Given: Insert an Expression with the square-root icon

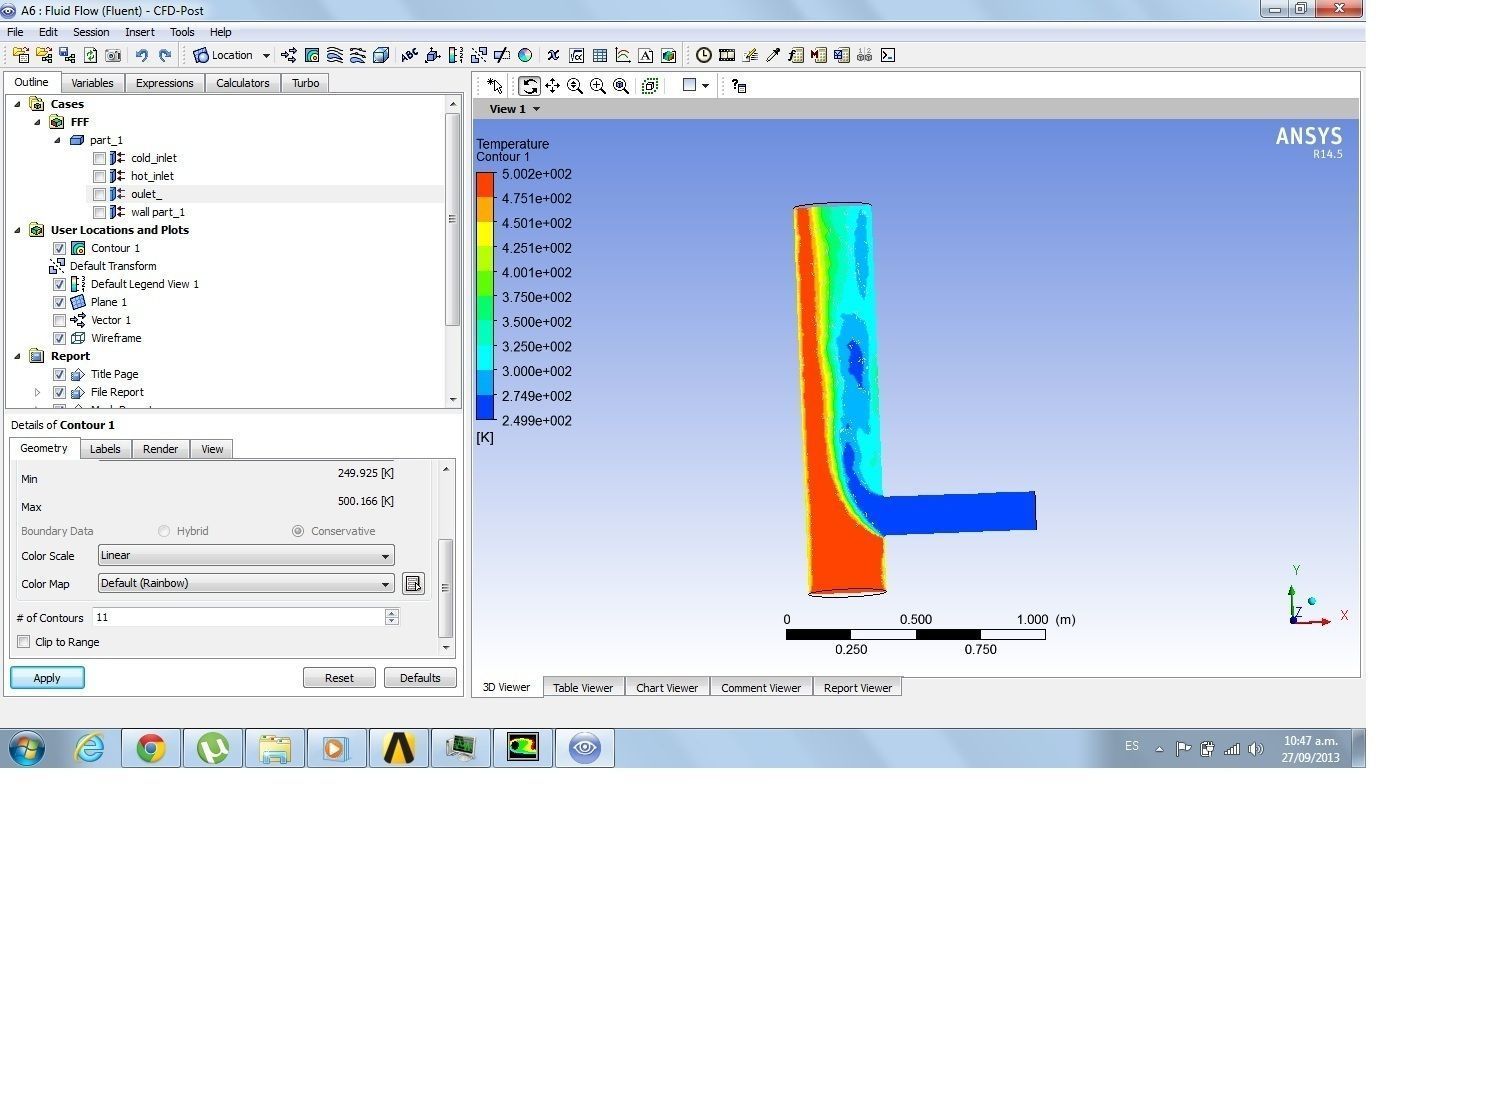Looking at the screenshot, I should point(576,55).
